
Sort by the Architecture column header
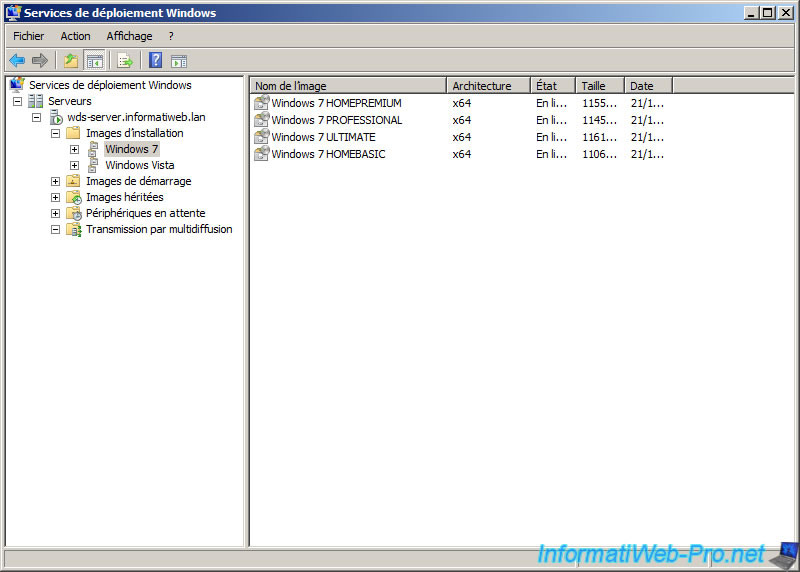489,86
